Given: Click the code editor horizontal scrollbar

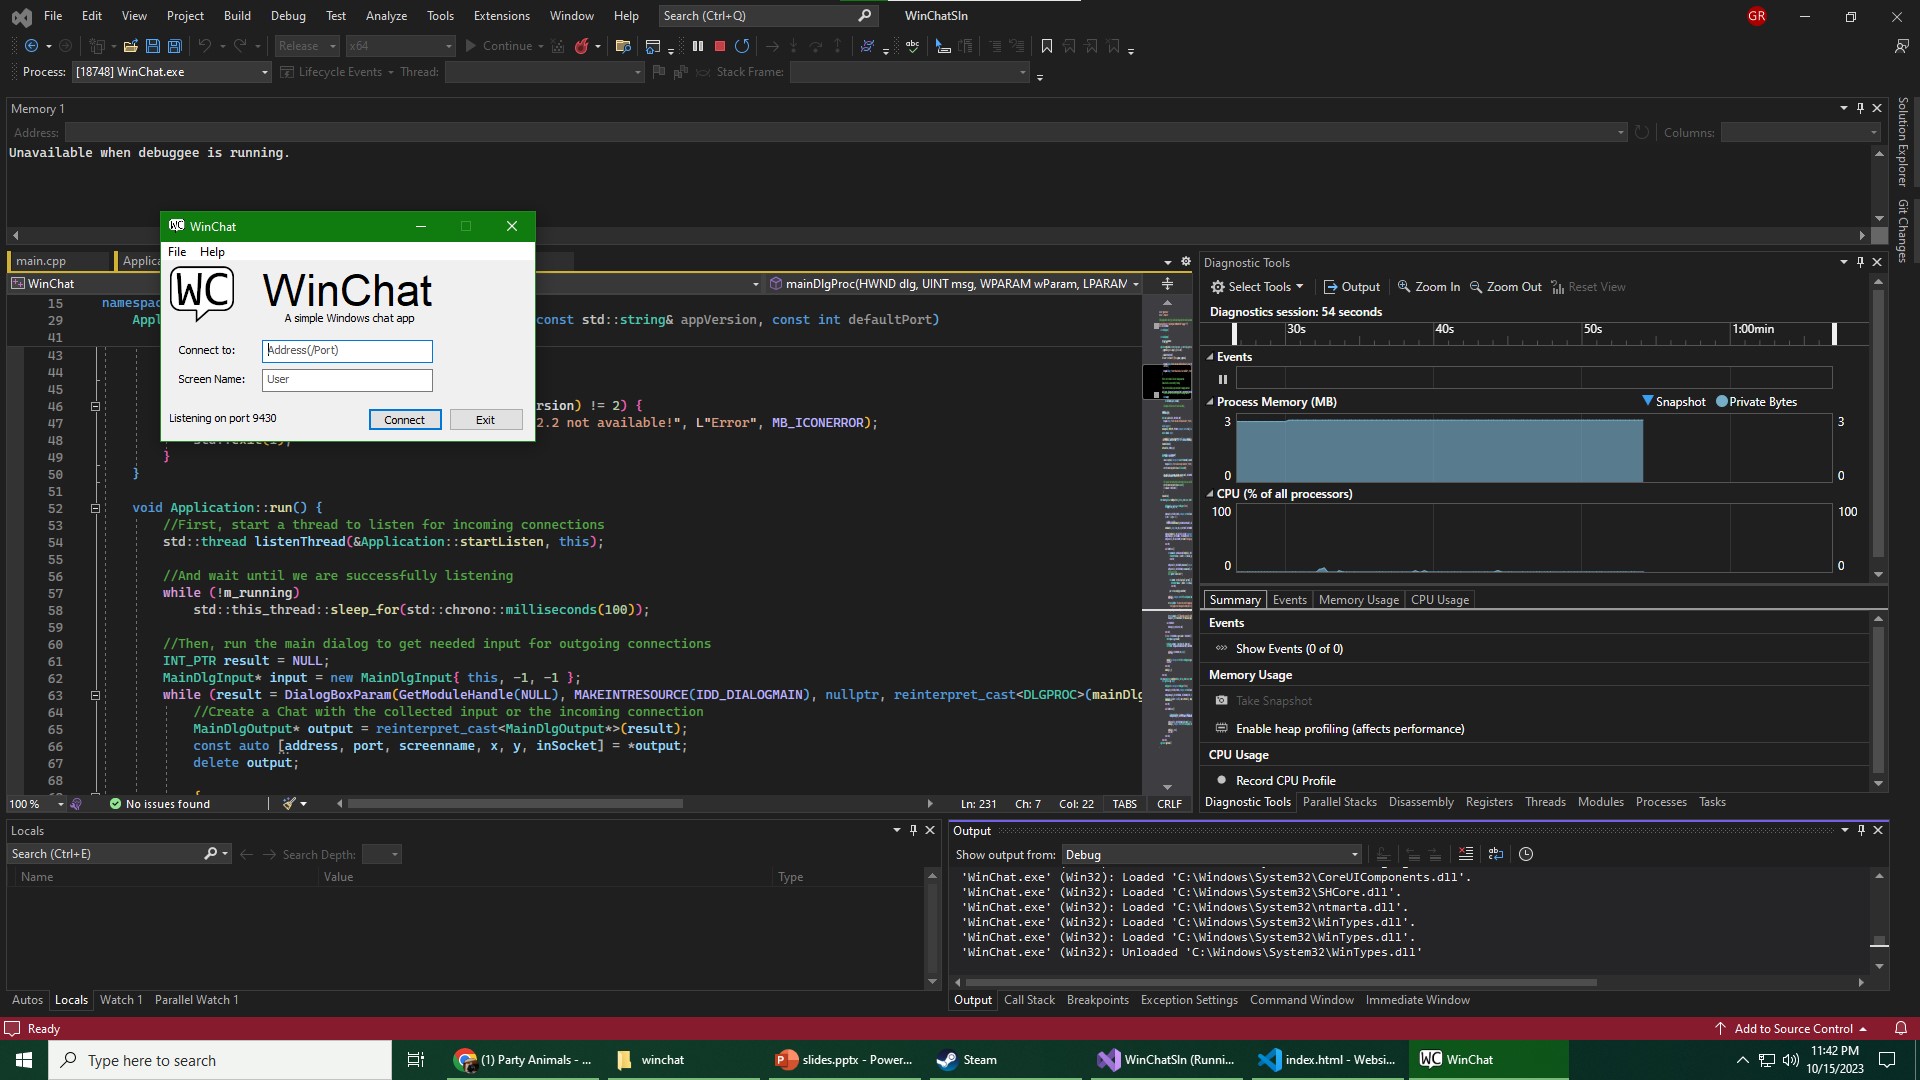Looking at the screenshot, I should tap(514, 804).
